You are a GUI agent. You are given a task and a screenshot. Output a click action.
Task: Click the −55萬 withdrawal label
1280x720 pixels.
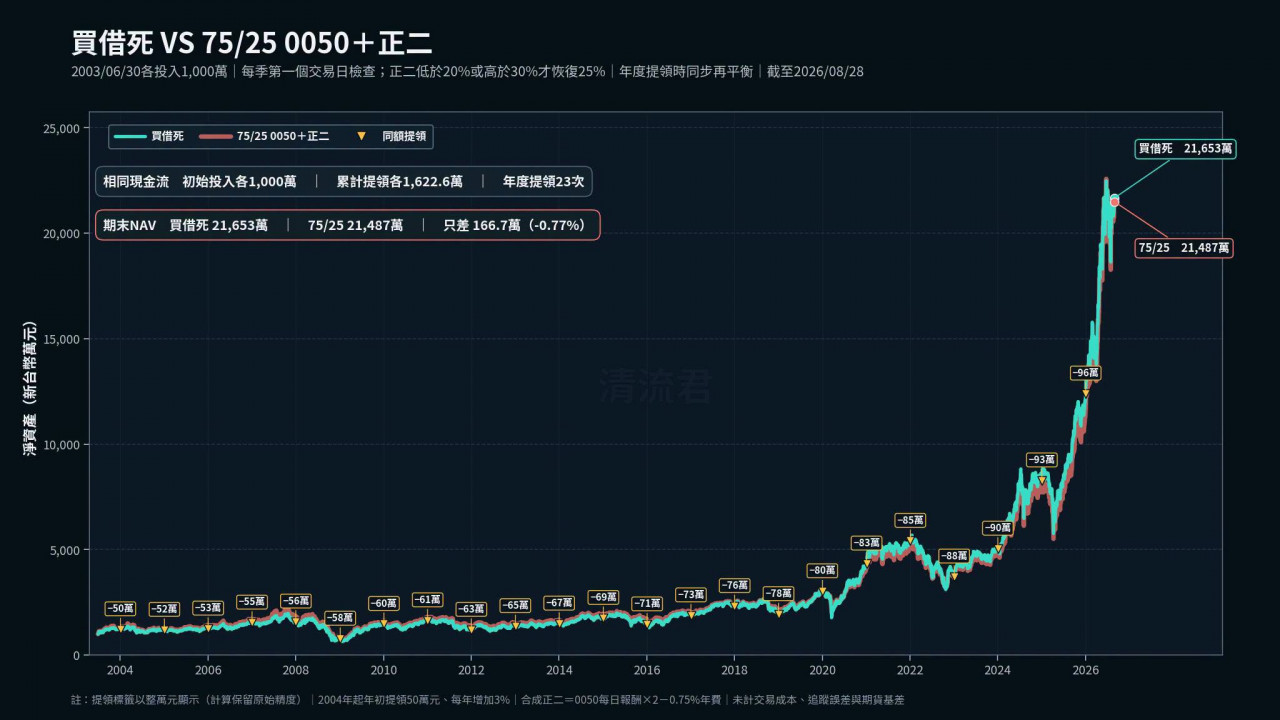point(252,602)
